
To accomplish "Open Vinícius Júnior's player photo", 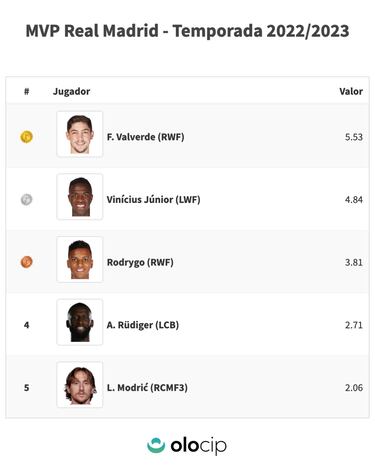I will [x=80, y=197].
